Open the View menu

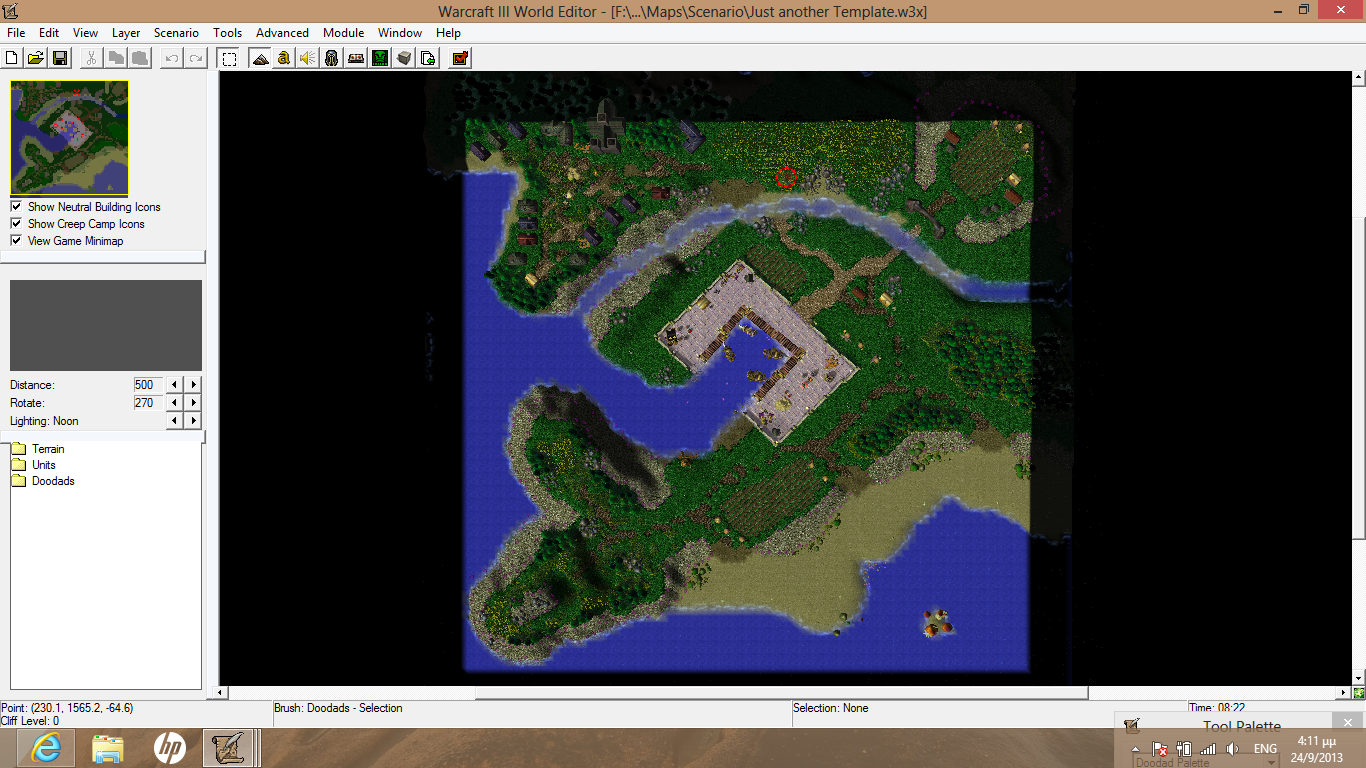click(86, 33)
